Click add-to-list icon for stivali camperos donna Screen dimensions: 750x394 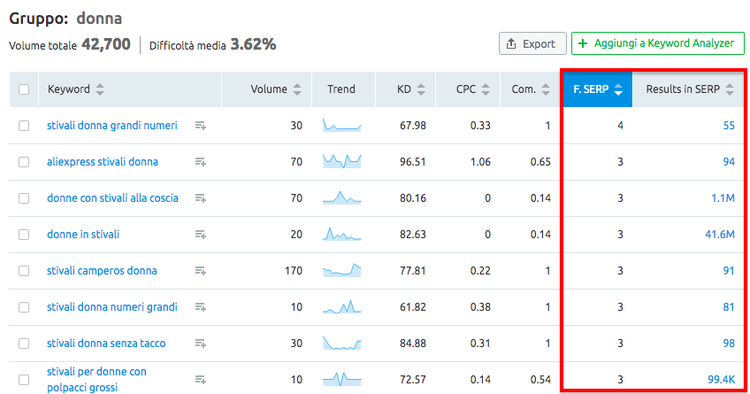pyautogui.click(x=200, y=271)
